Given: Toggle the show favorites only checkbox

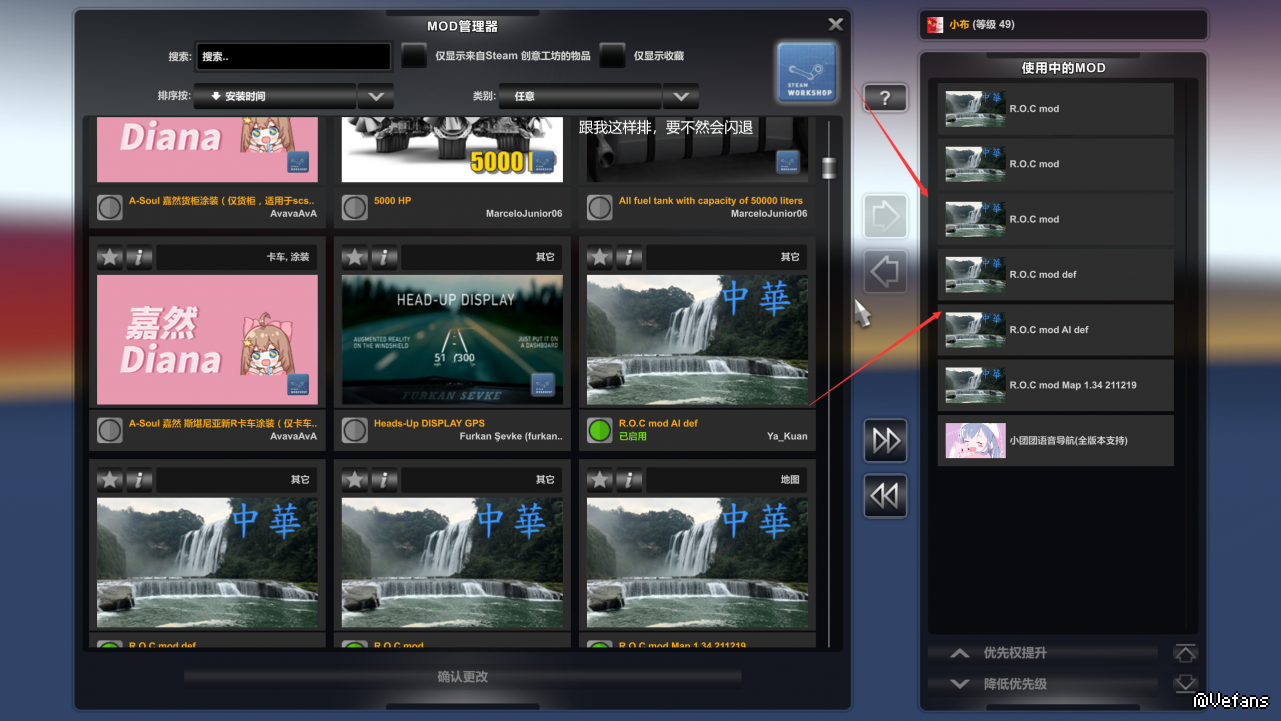Looking at the screenshot, I should click(612, 57).
